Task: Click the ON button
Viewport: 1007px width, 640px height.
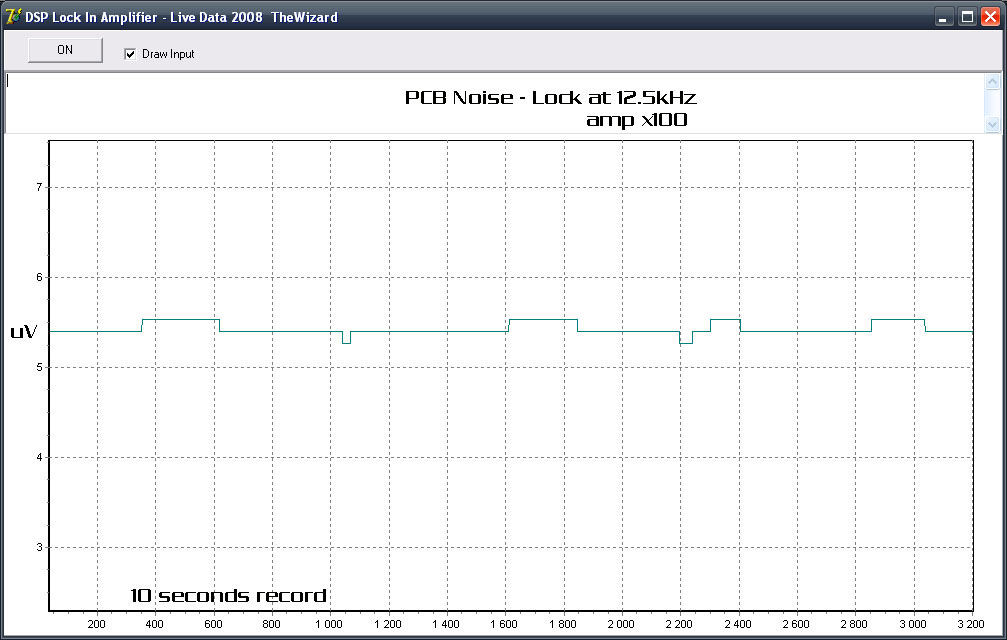Action: tap(65, 50)
